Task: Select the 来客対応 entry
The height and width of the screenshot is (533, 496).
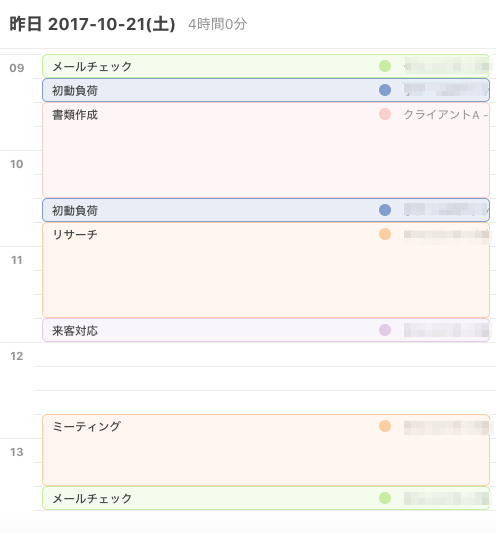Action: 266,330
